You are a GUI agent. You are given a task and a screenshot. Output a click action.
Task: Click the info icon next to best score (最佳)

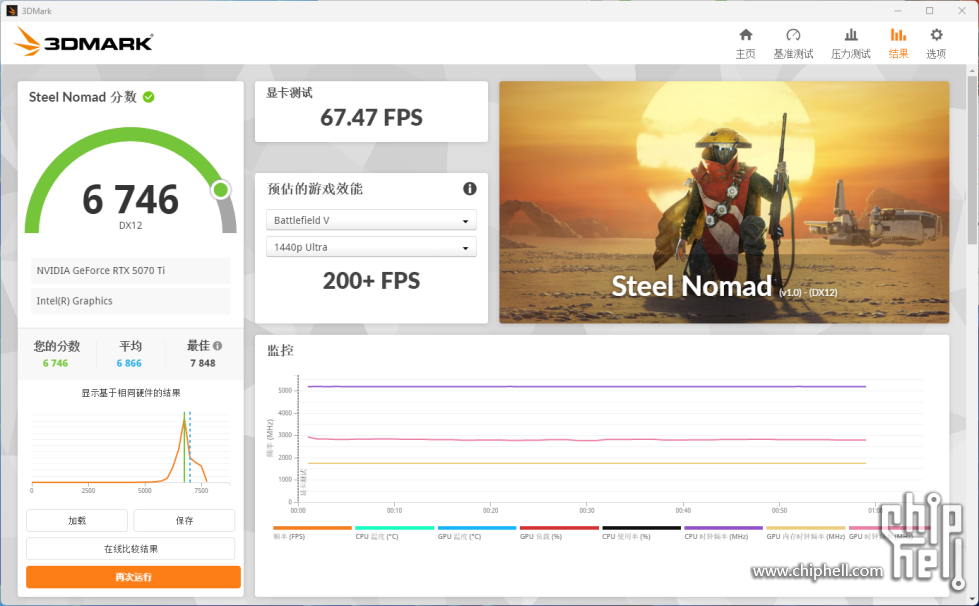[x=217, y=346]
